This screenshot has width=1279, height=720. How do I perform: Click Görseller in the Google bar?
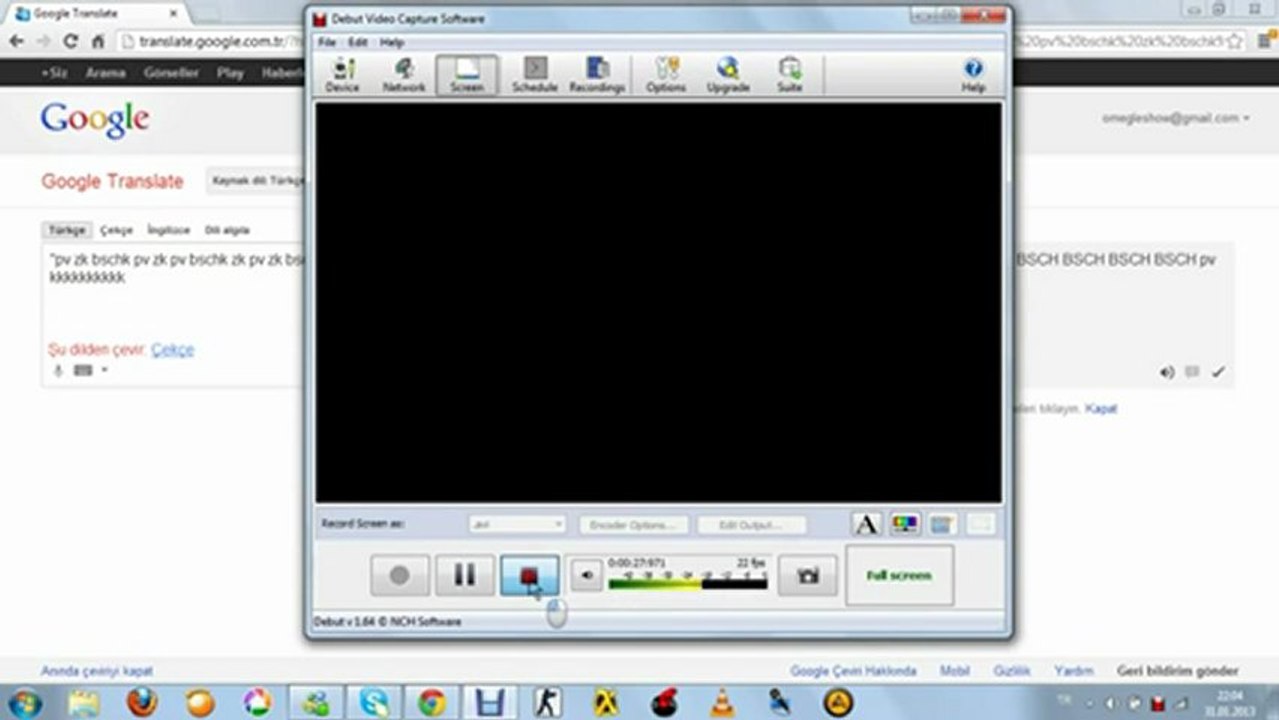click(x=171, y=73)
